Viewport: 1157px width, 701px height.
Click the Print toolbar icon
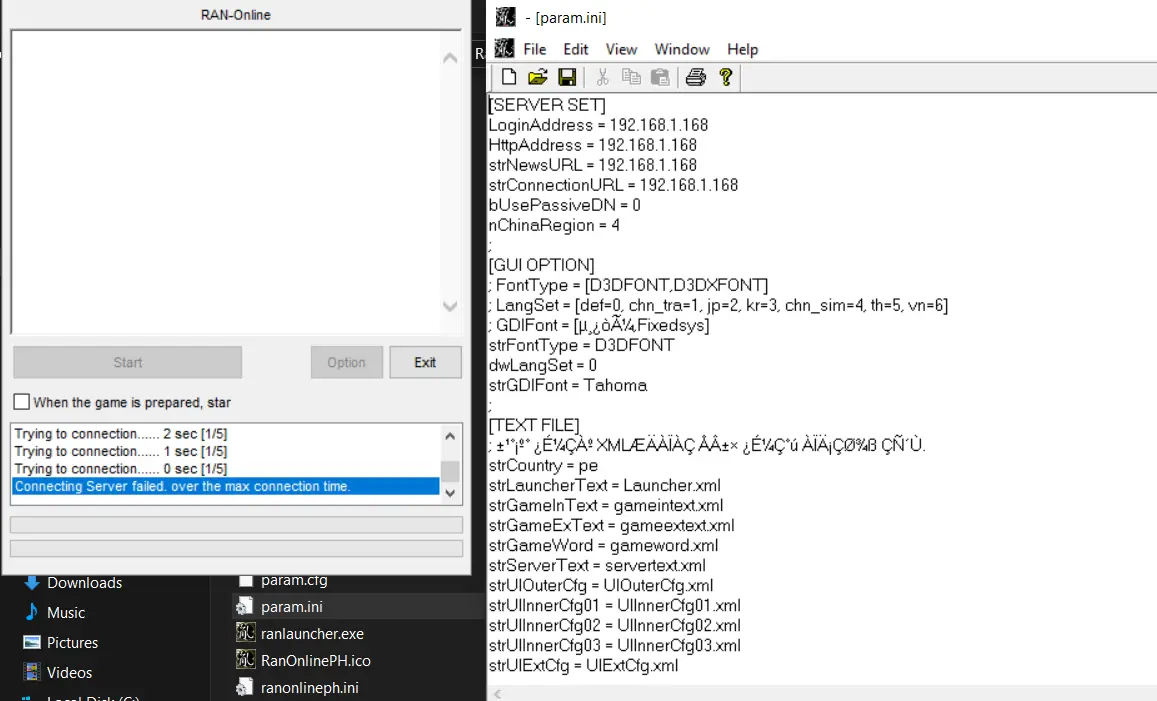click(696, 77)
